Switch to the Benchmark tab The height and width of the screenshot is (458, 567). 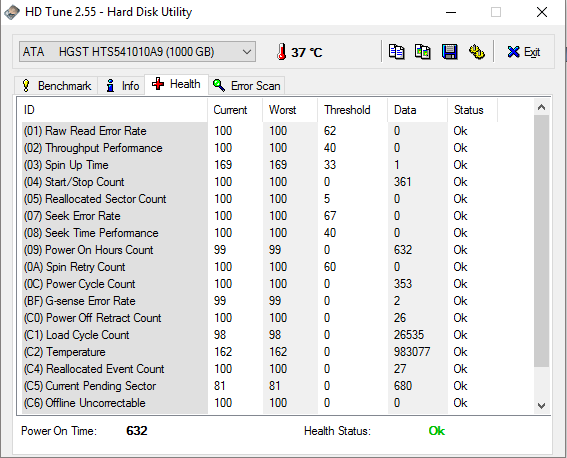tap(56, 86)
